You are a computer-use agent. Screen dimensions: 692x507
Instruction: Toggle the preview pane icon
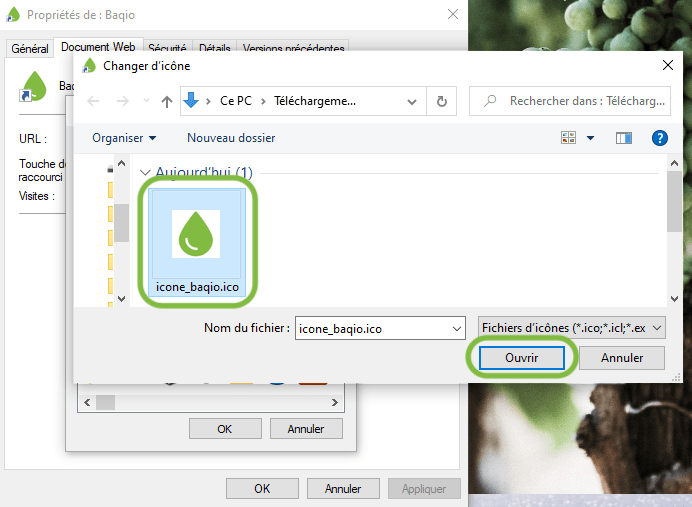click(624, 138)
